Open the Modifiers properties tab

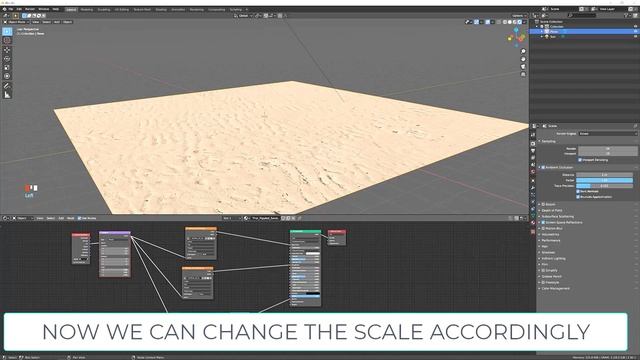[x=533, y=188]
